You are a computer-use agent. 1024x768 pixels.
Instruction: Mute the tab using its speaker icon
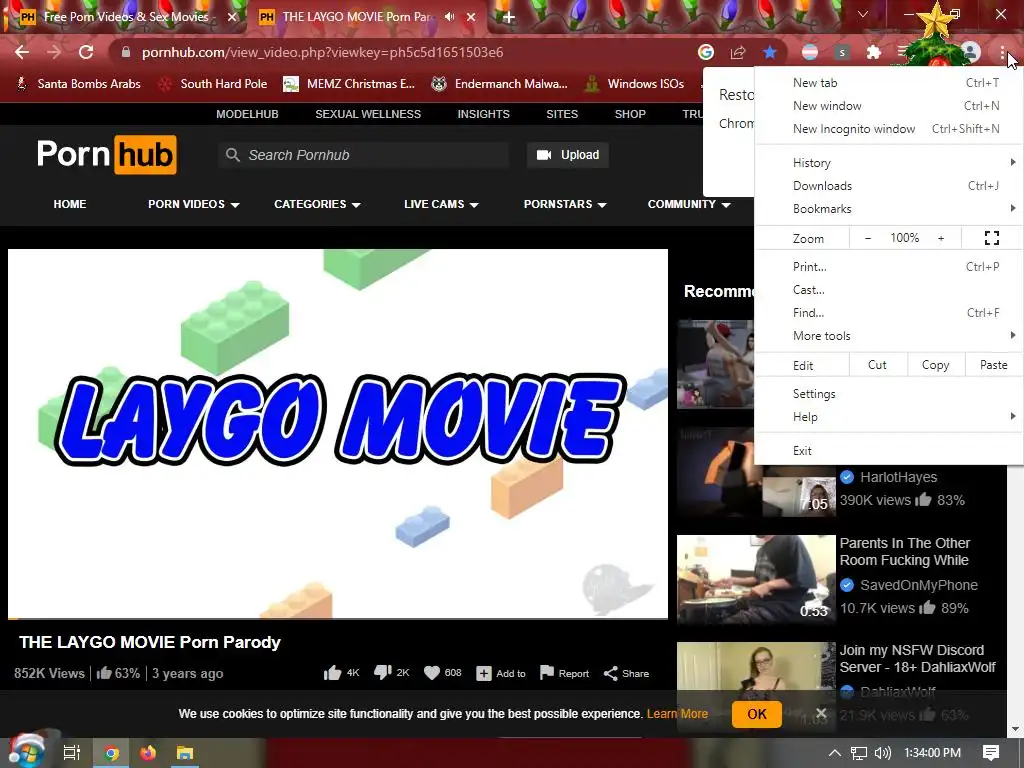tap(449, 17)
